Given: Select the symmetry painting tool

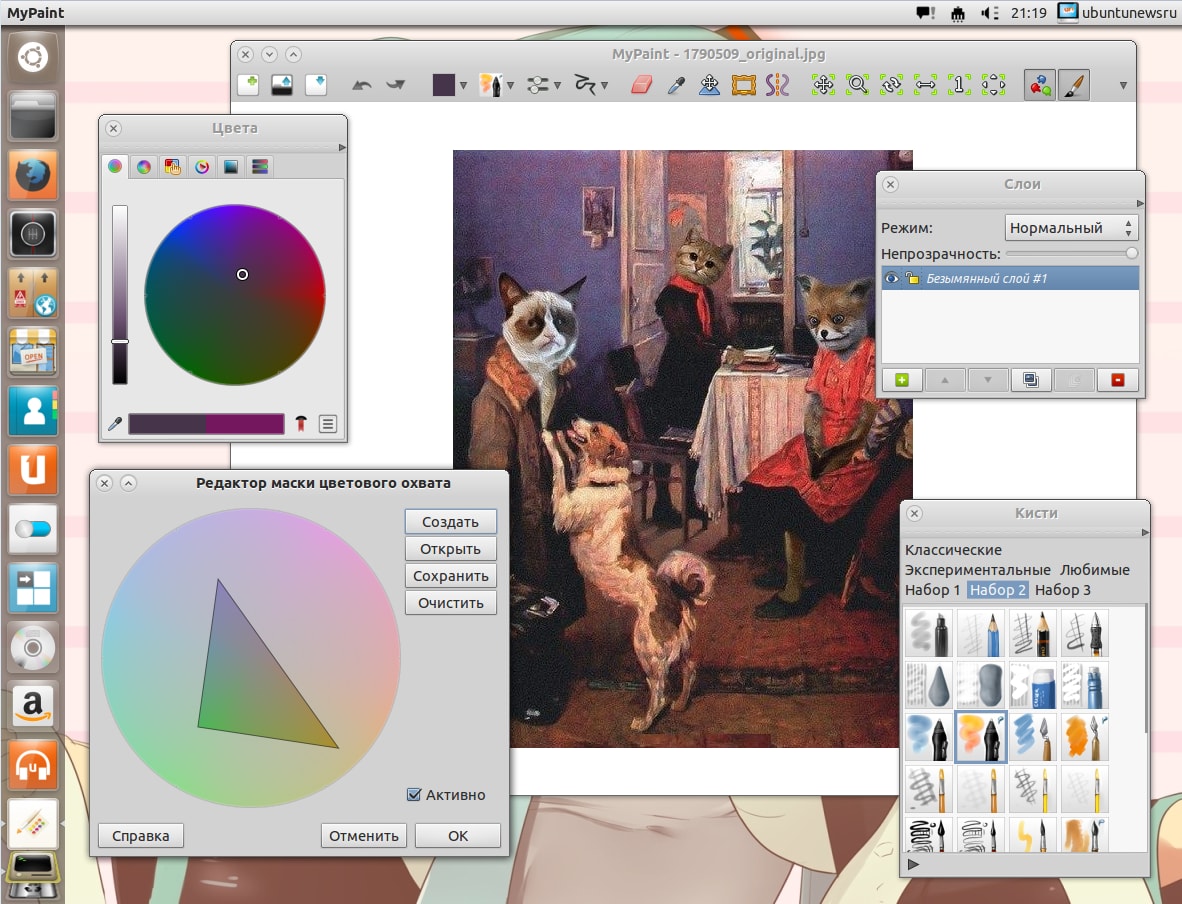Looking at the screenshot, I should (777, 84).
